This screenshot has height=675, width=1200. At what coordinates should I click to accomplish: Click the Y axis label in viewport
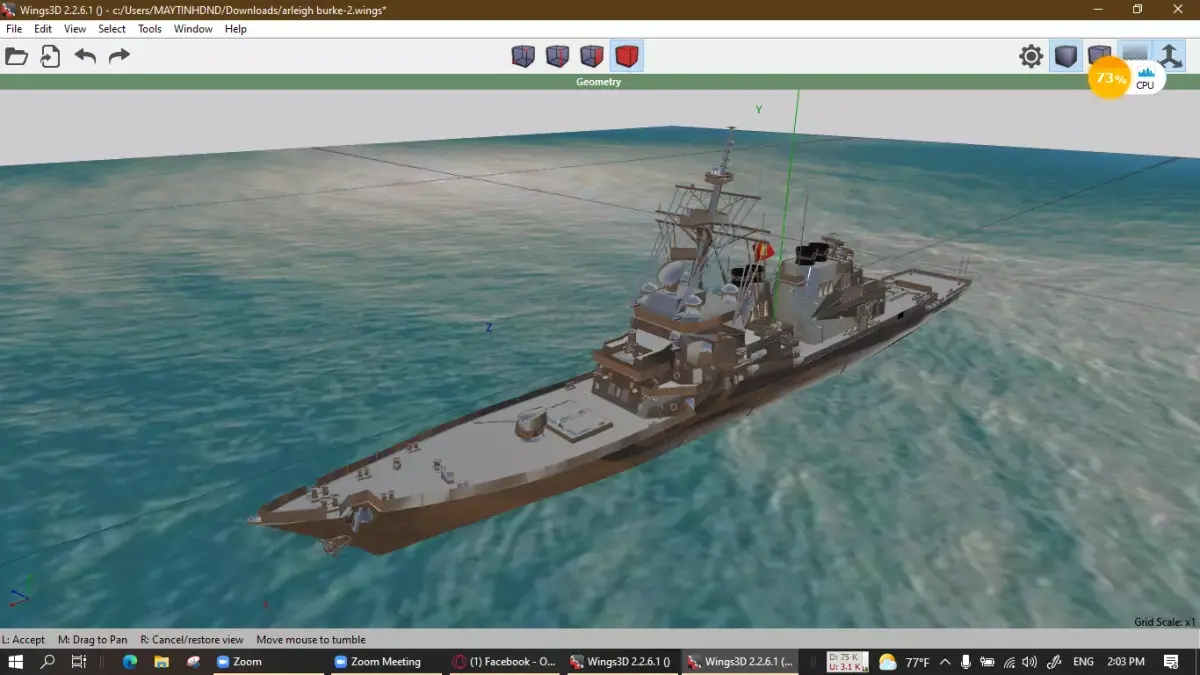759,110
